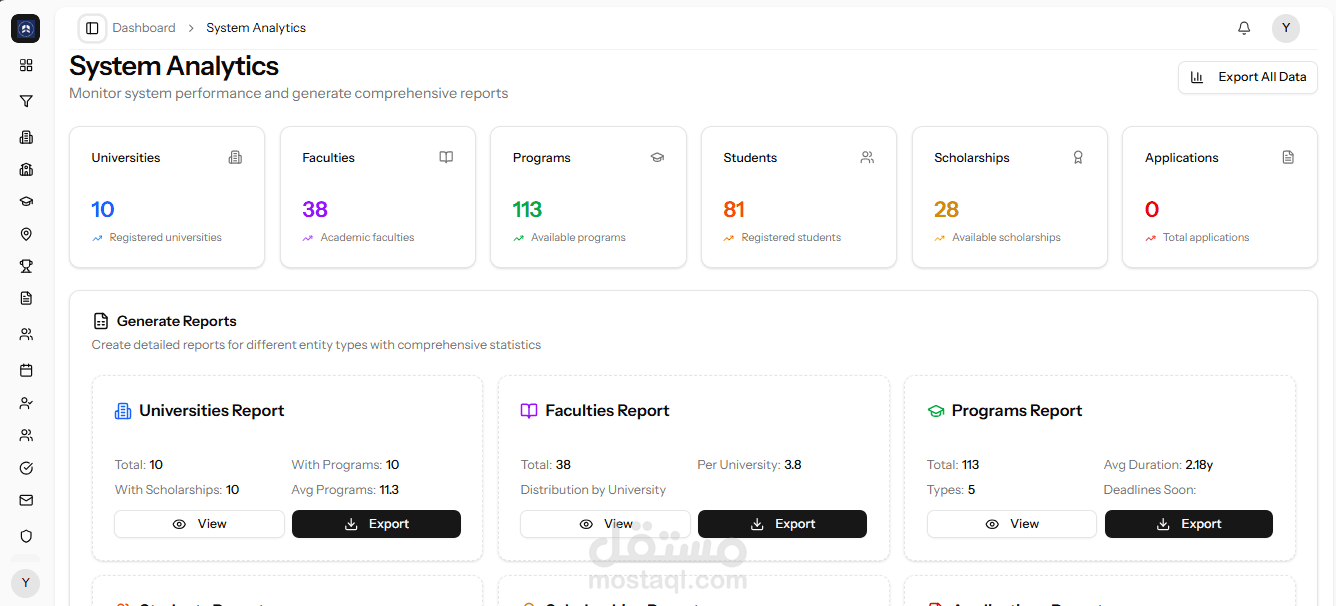
Task: Click the app logo in sidebar
Action: [26, 29]
